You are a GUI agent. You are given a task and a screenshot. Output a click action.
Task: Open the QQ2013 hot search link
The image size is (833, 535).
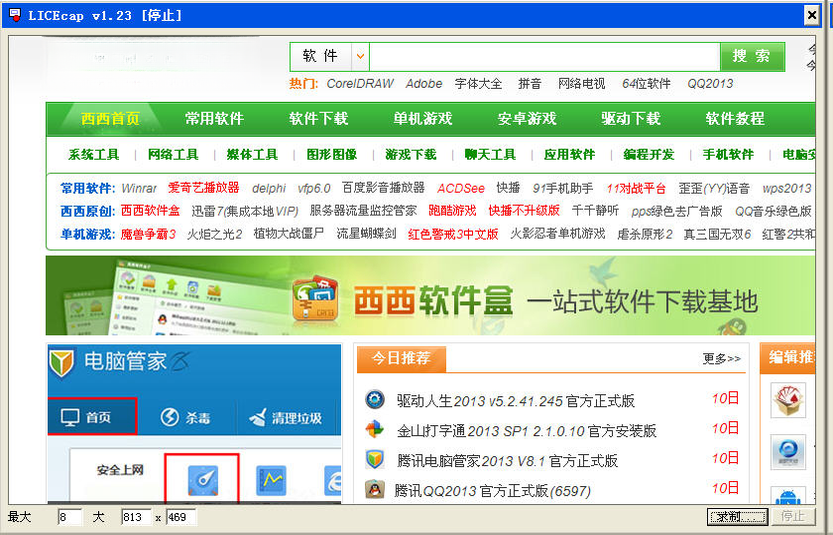tap(710, 84)
